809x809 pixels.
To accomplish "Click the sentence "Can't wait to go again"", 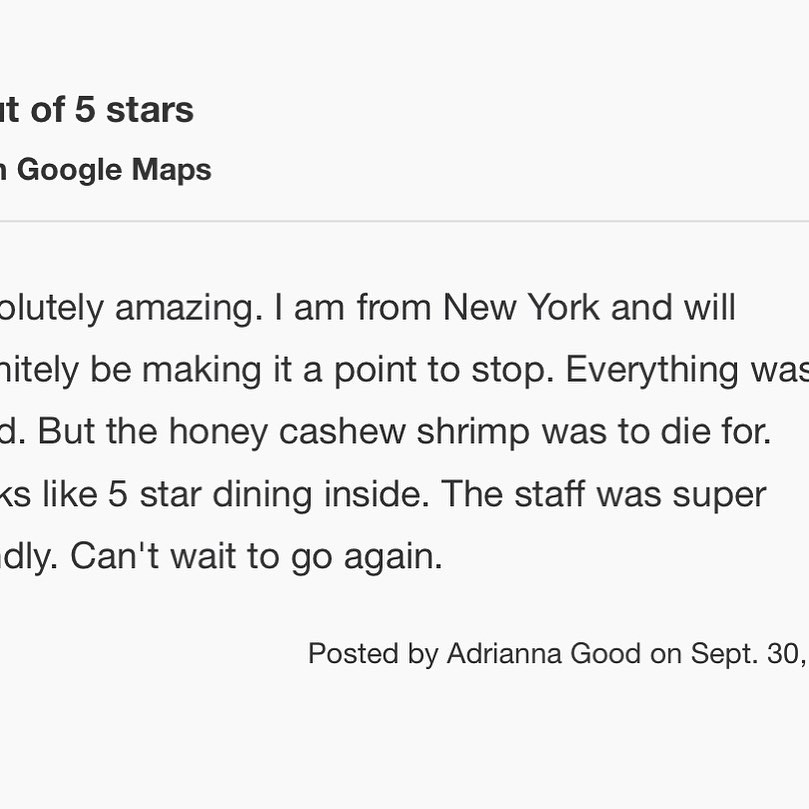I will coord(255,557).
